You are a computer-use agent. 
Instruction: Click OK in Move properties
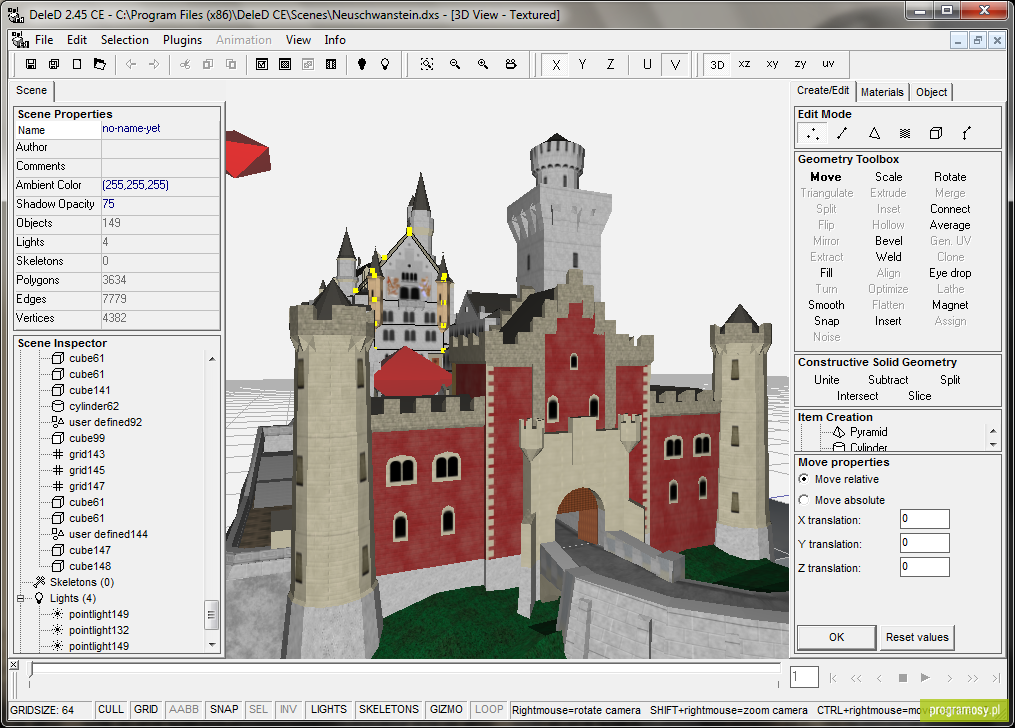836,637
